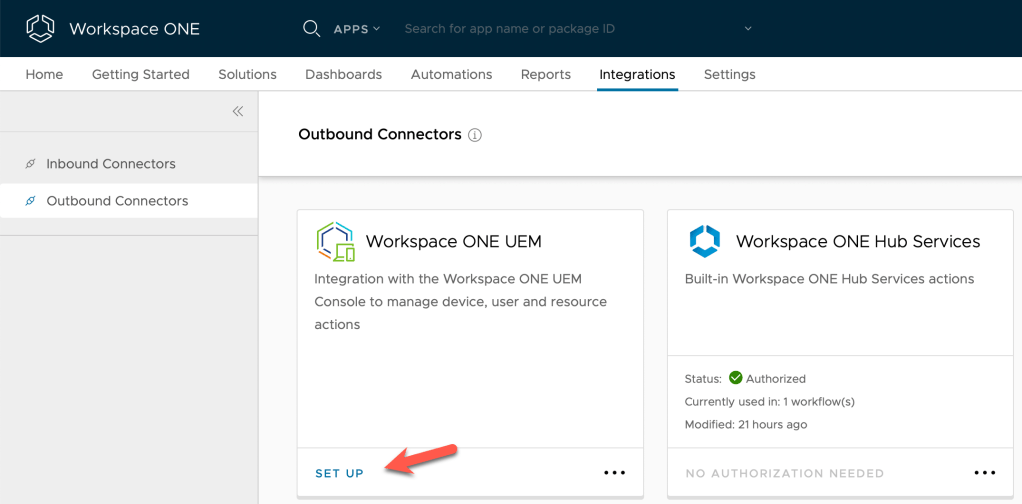Navigate to the Reports tab
Image resolution: width=1022 pixels, height=504 pixels.
point(545,74)
